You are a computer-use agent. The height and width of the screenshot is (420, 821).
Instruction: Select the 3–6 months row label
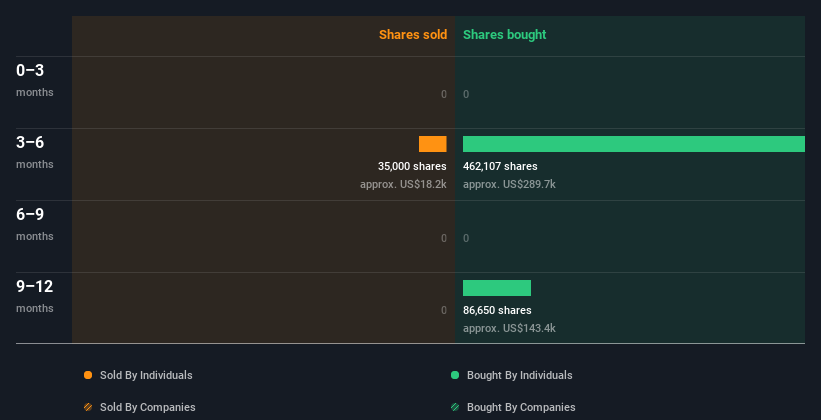[x=35, y=152]
